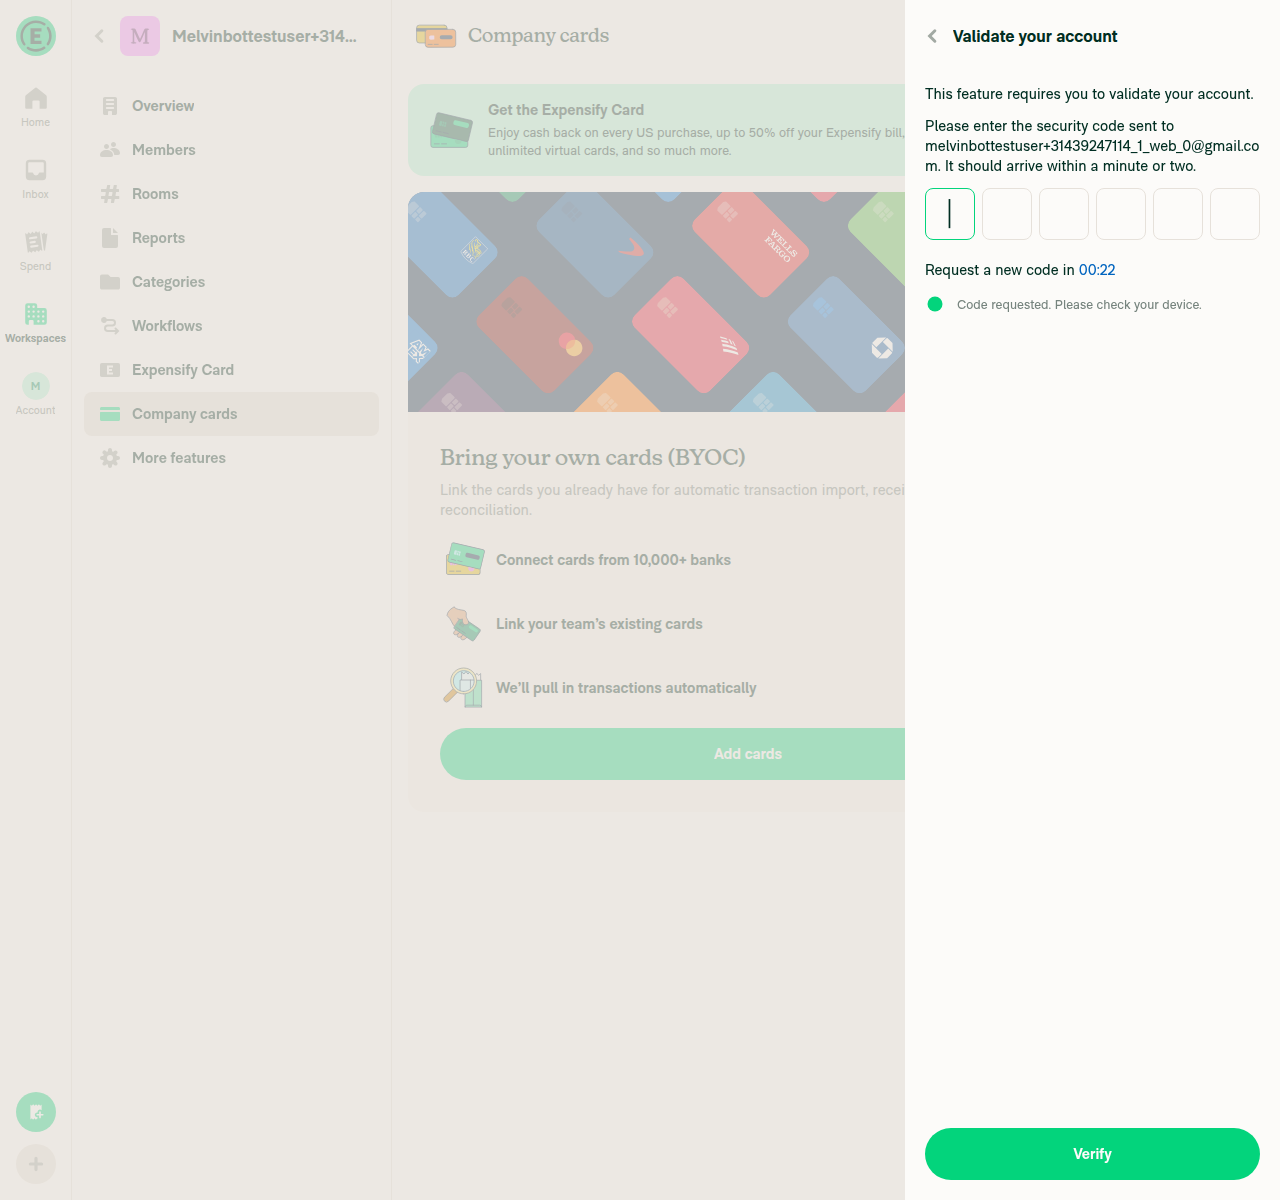Click the plus button in the sidebar
1280x1200 pixels.
coord(36,1164)
